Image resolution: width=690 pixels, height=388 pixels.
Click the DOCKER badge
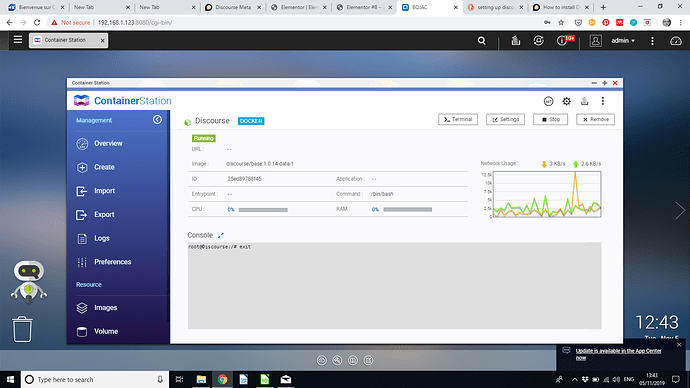pyautogui.click(x=251, y=121)
